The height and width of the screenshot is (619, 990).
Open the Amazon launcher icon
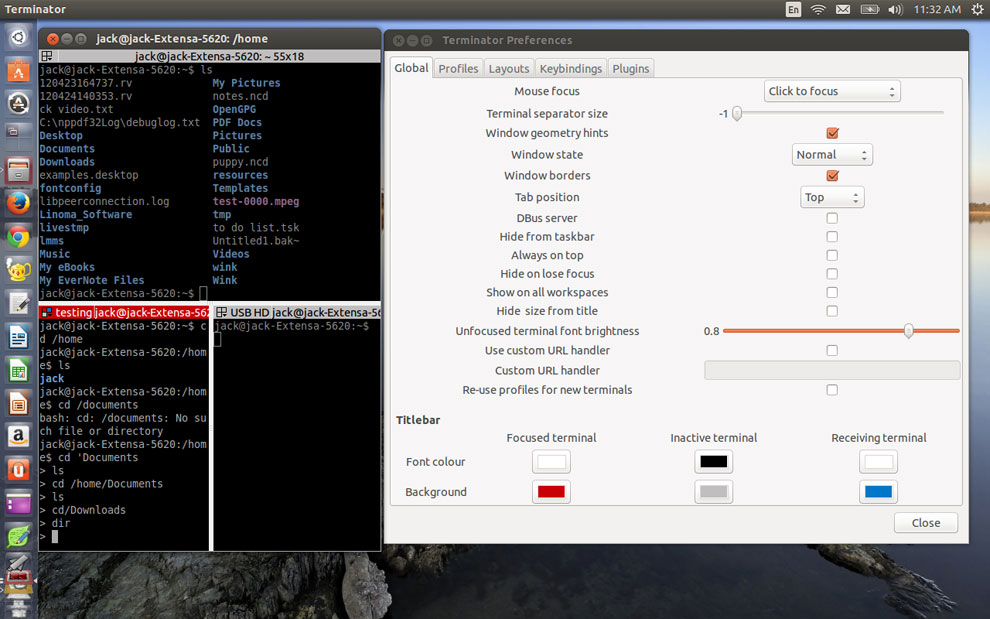click(18, 436)
